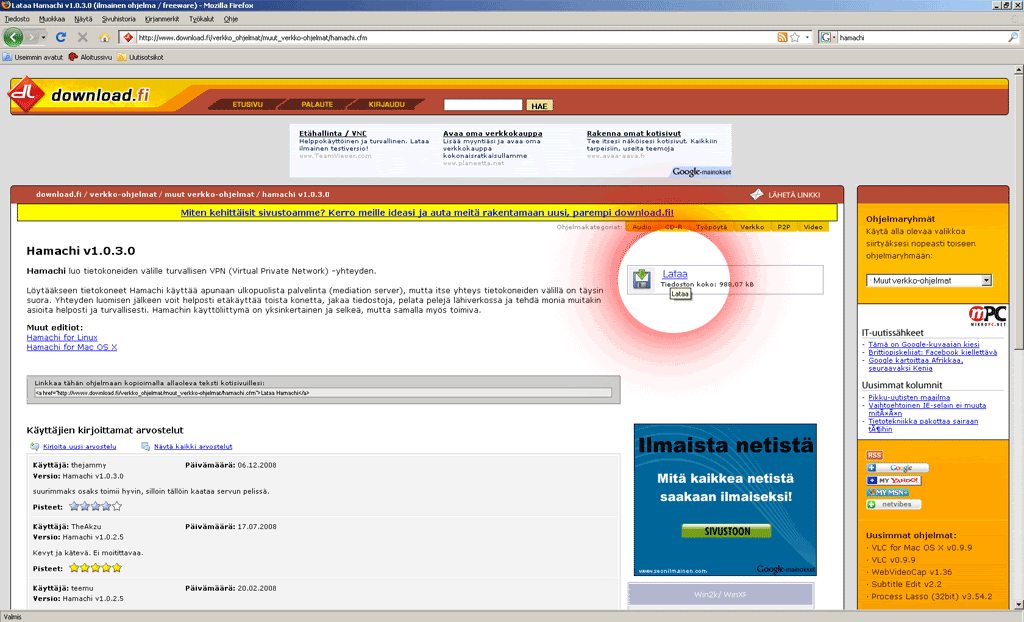This screenshot has height=622, width=1024.
Task: Click the icon beside LÄHETÄ LINKKI
Action: tap(757, 194)
